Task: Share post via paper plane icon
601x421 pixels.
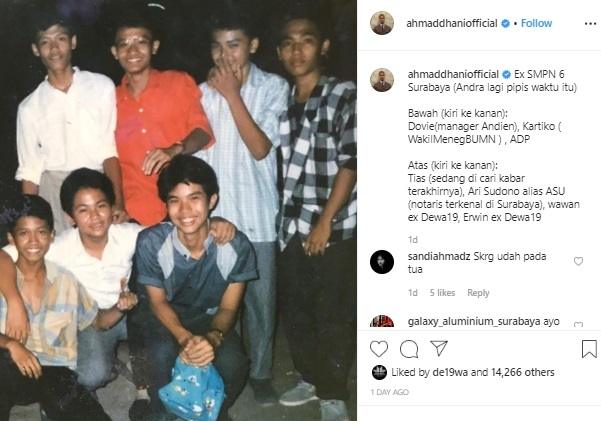Action: click(x=439, y=348)
